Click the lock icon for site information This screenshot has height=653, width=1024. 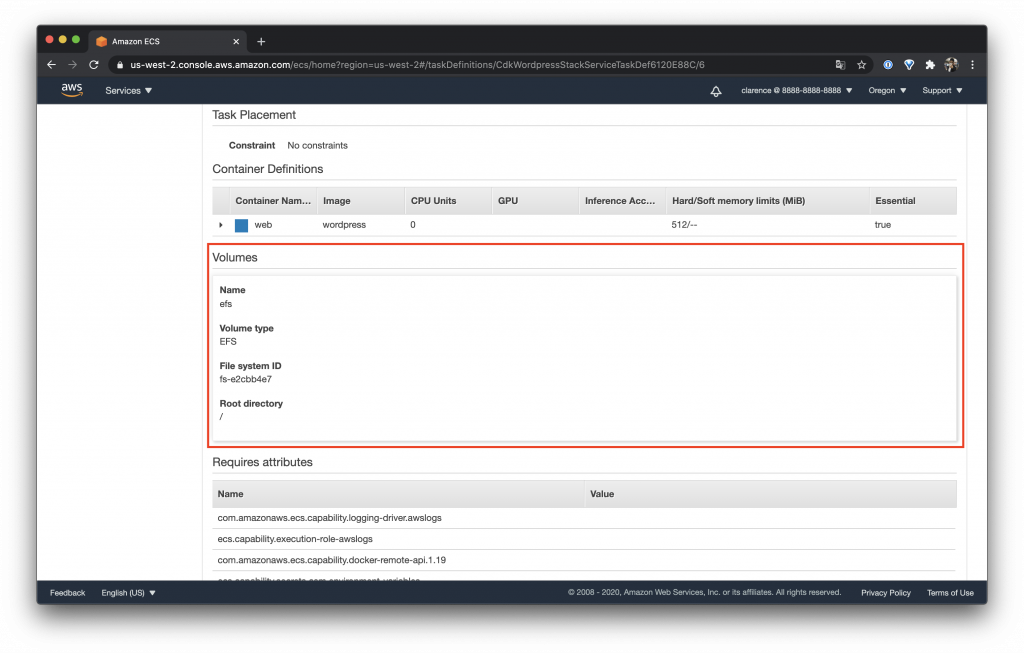[x=120, y=65]
